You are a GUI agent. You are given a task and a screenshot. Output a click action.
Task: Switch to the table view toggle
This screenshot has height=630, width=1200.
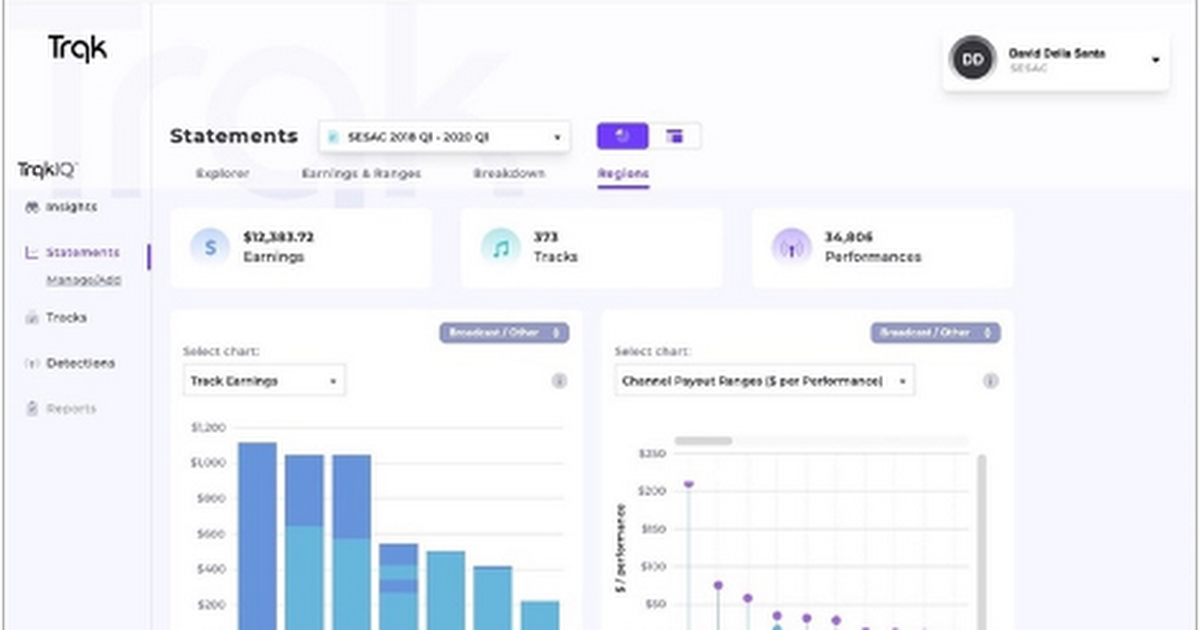(675, 136)
